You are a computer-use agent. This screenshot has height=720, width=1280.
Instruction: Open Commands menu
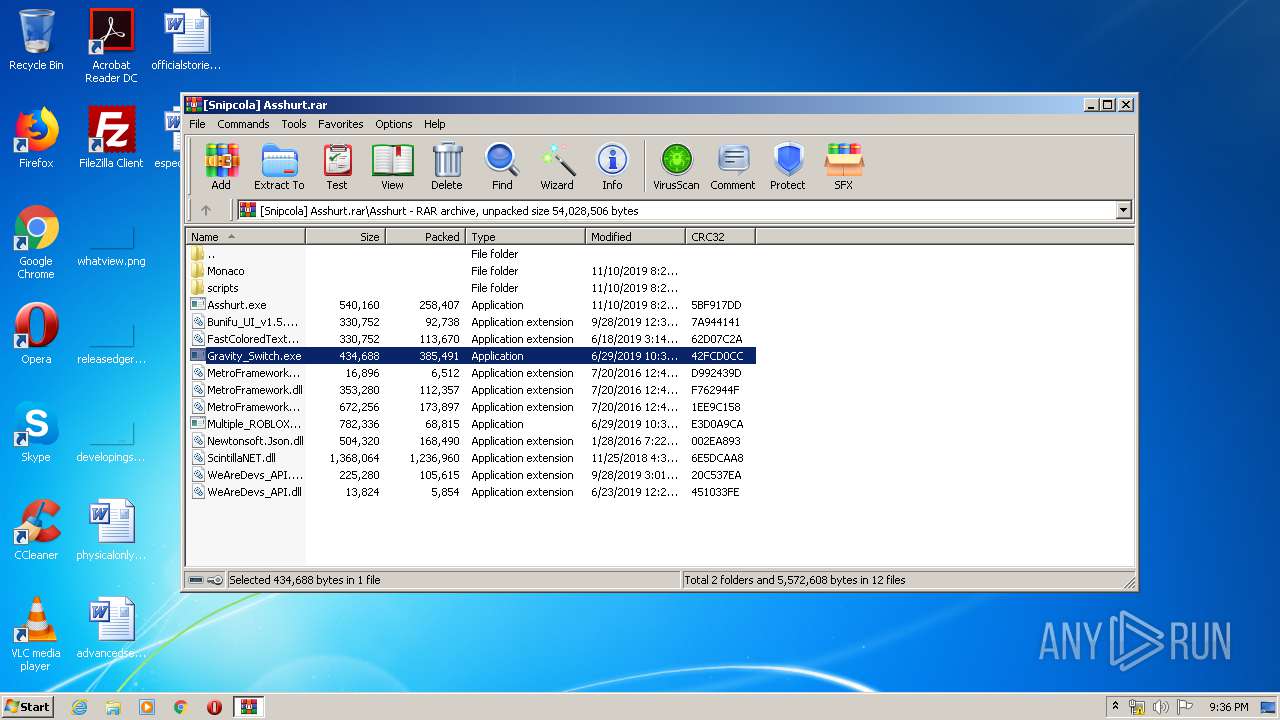(243, 124)
